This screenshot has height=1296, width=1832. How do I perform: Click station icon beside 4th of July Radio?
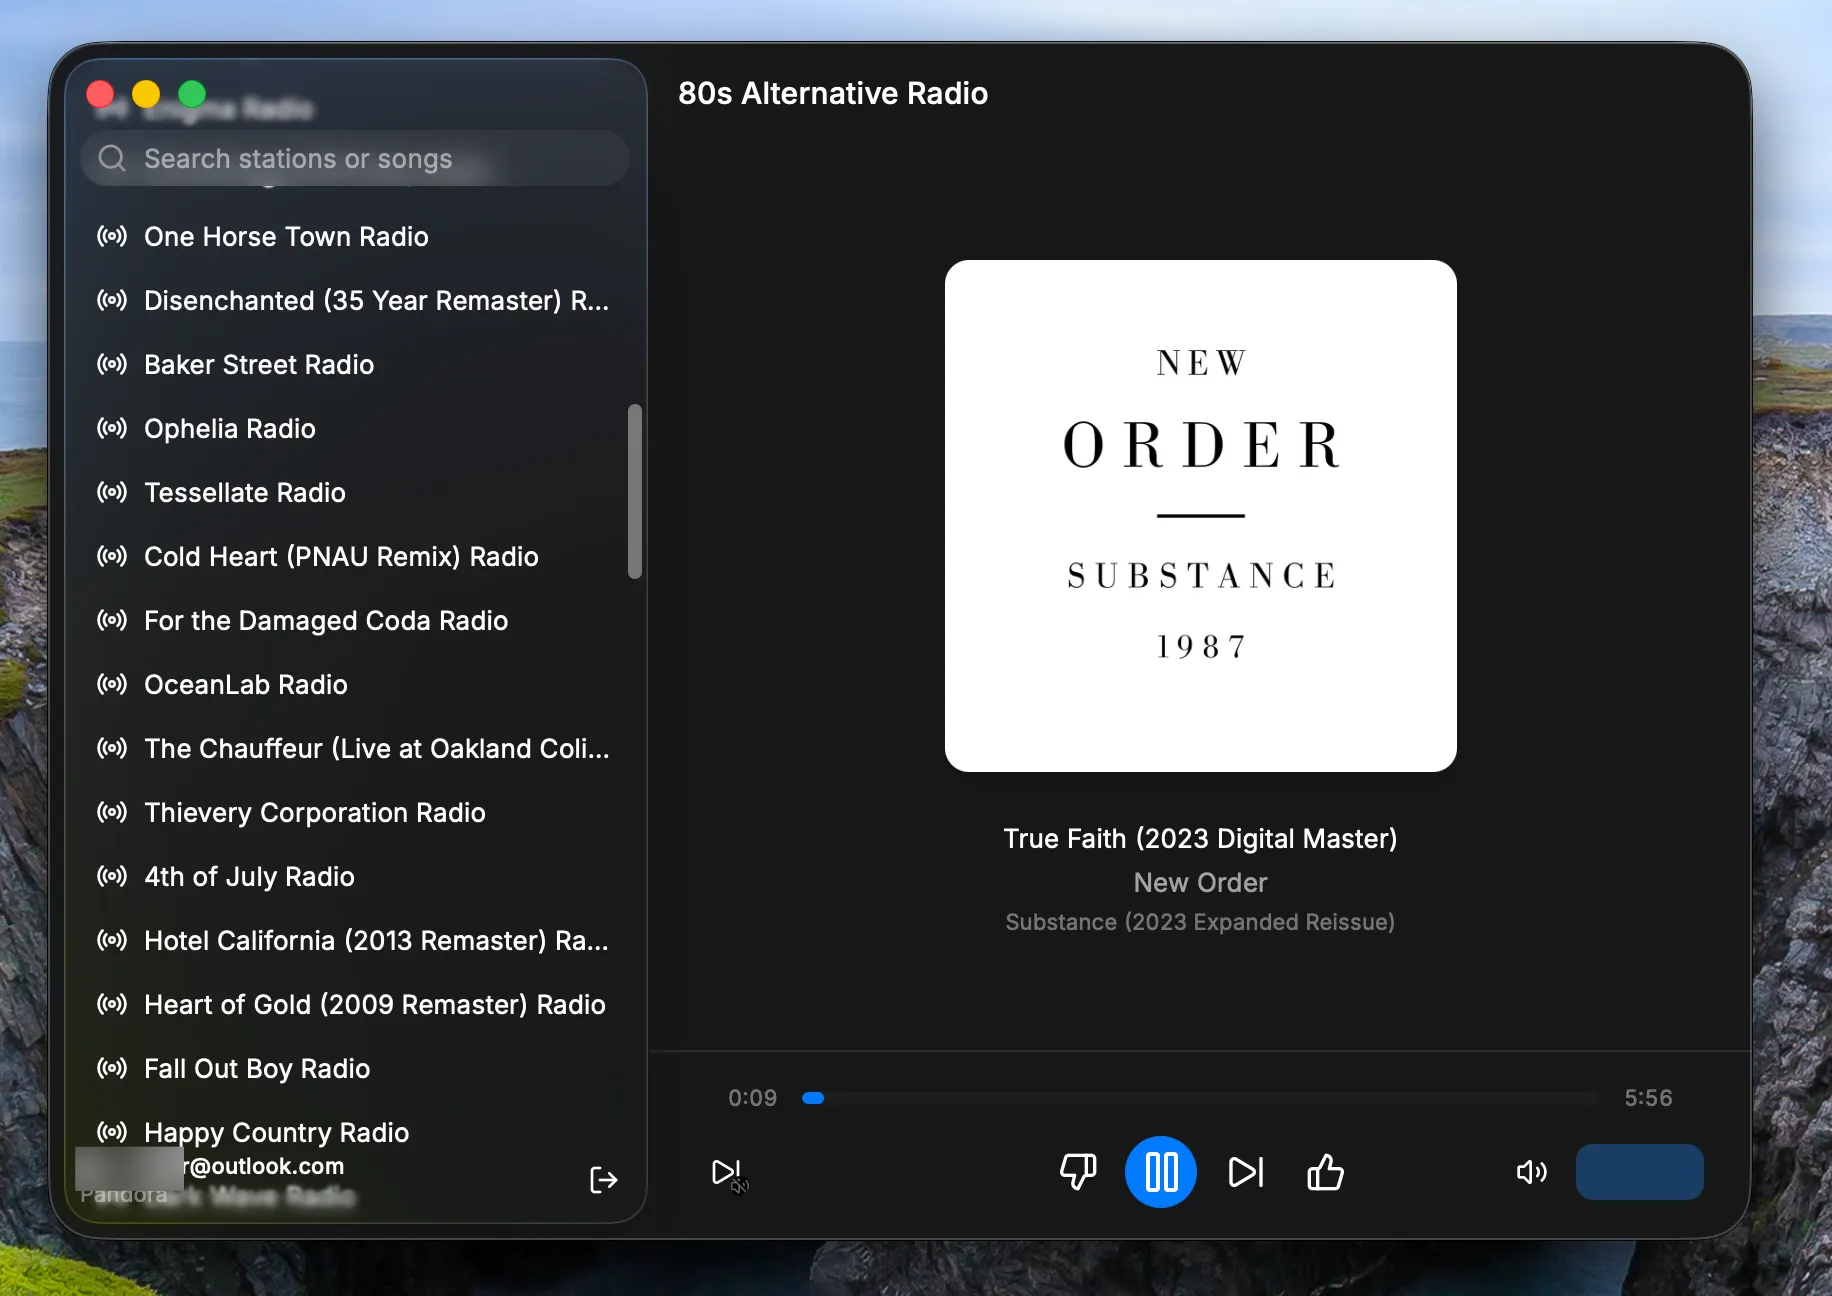pos(112,876)
